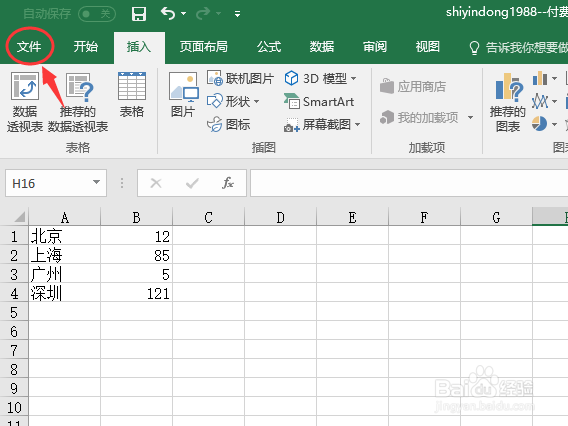This screenshot has width=568, height=426.
Task: Open the Name Box dropdown arrow
Action: click(96, 182)
